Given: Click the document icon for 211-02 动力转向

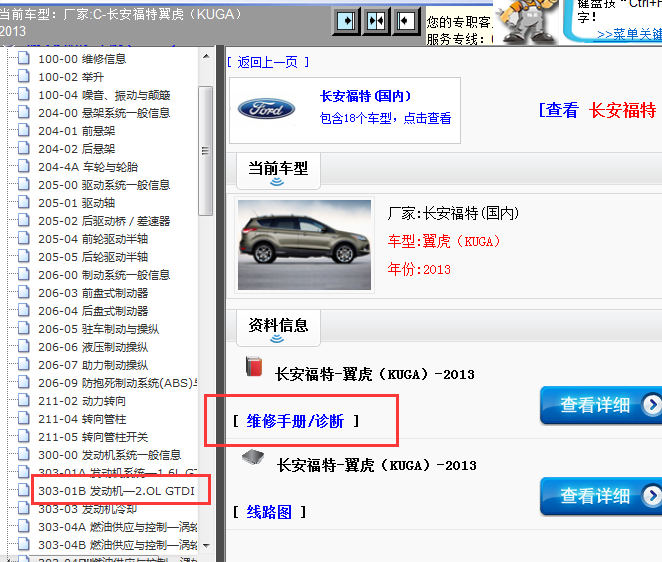Looking at the screenshot, I should 24,400.
